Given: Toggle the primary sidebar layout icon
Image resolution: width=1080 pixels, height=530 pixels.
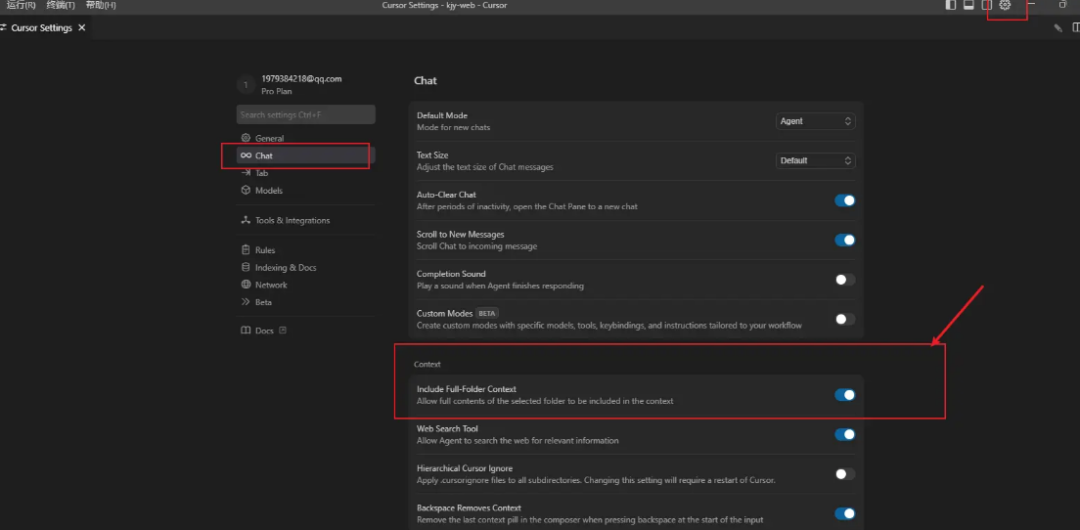Looking at the screenshot, I should click(950, 6).
